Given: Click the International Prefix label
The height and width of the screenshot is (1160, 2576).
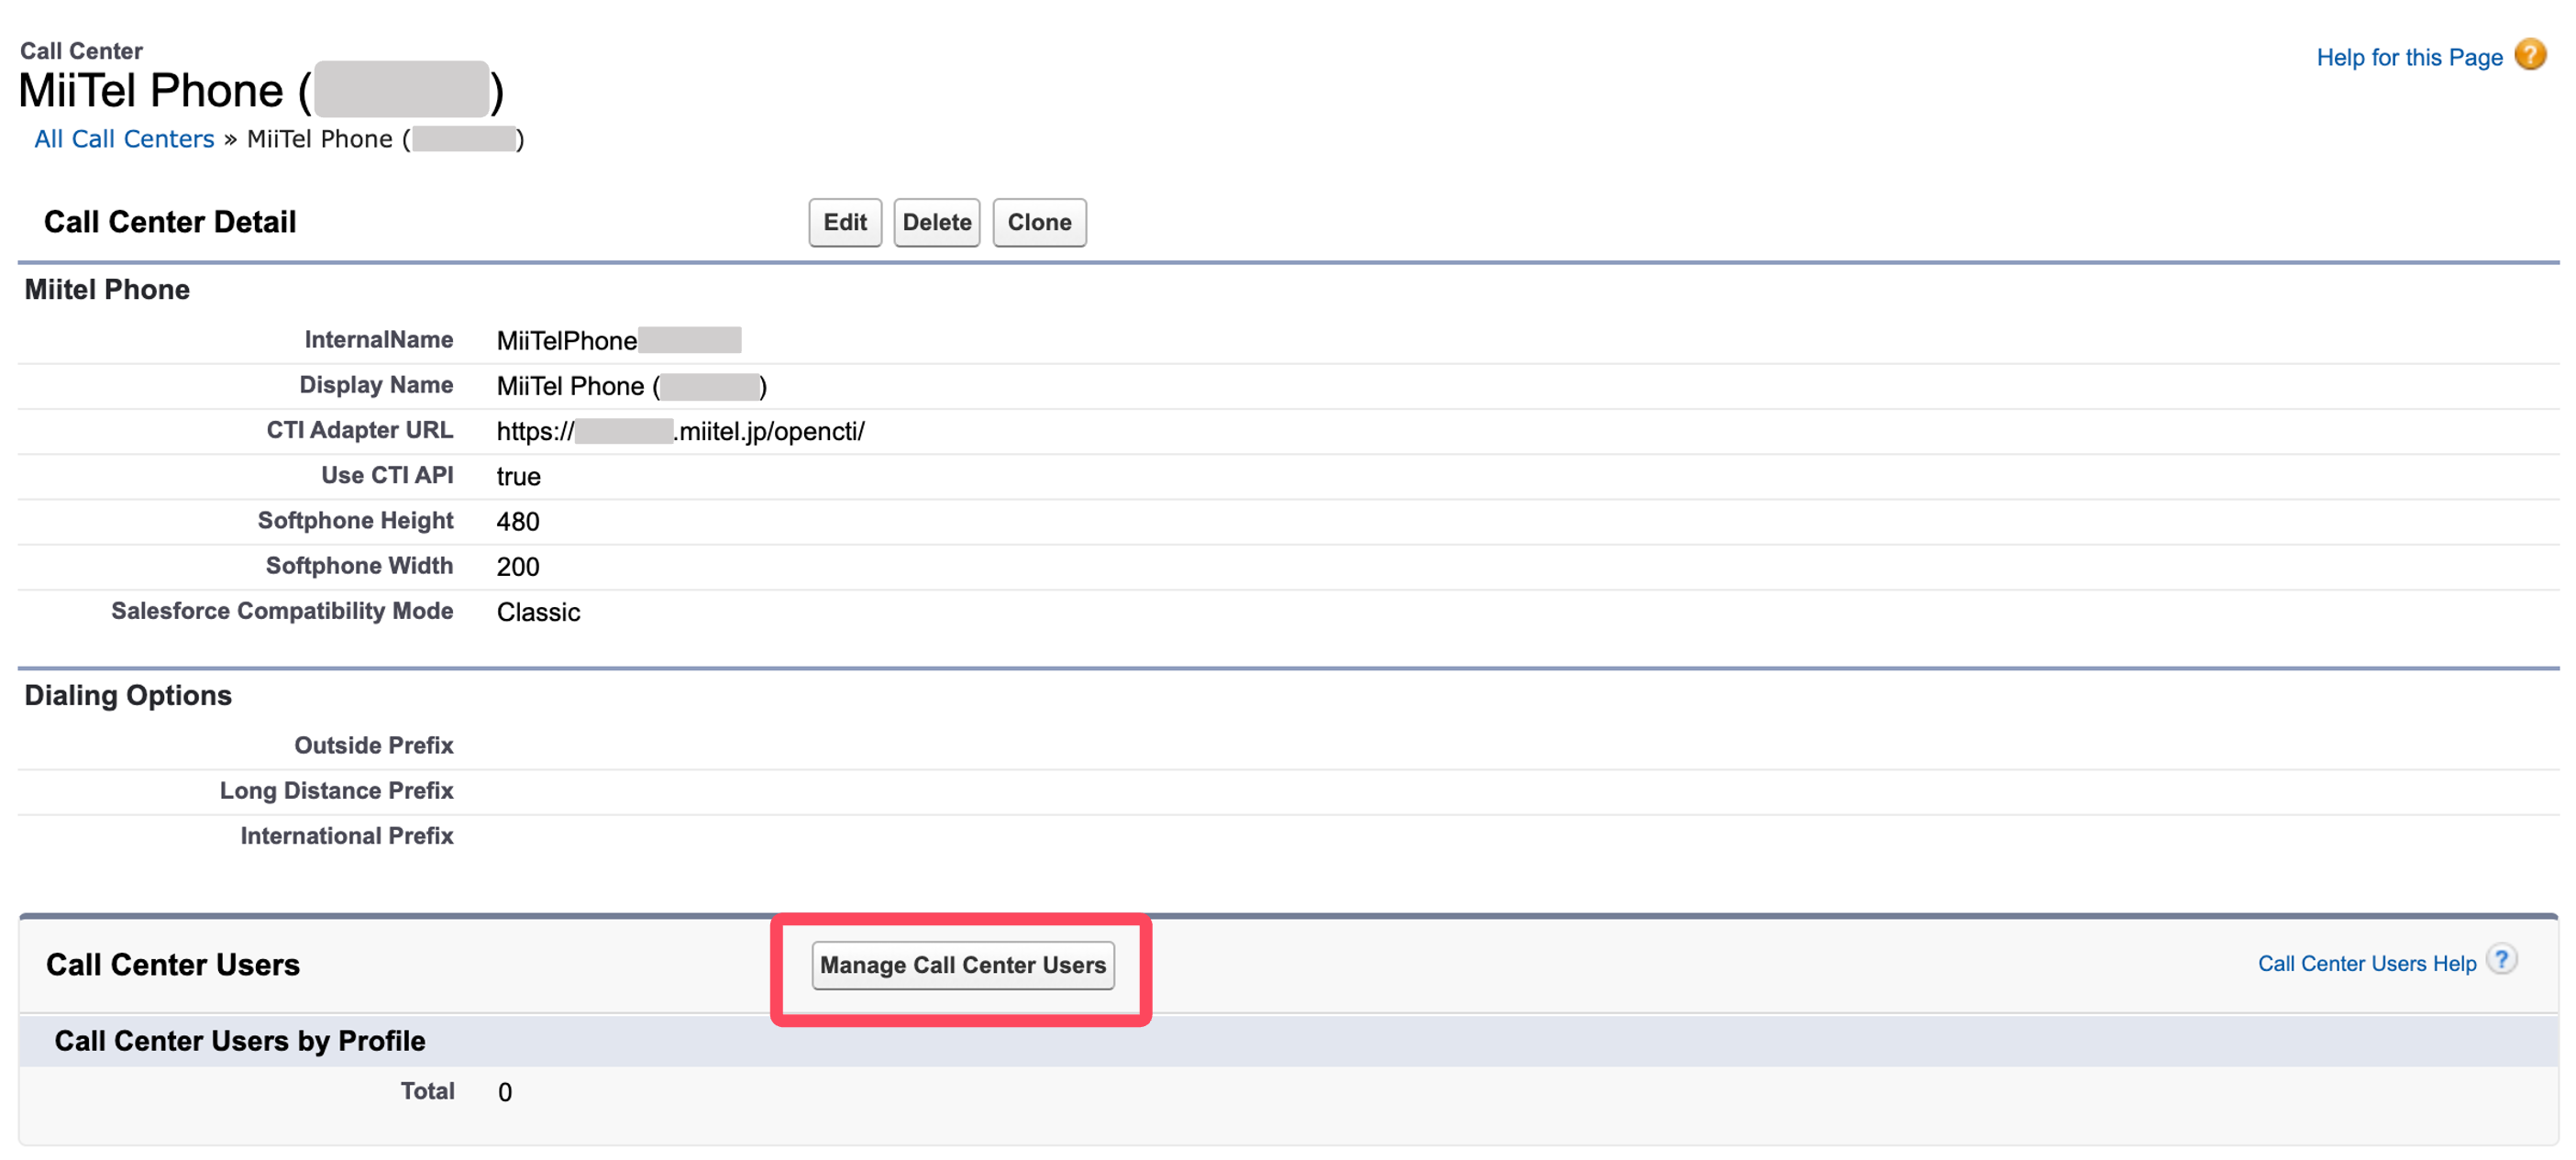Looking at the screenshot, I should [346, 836].
